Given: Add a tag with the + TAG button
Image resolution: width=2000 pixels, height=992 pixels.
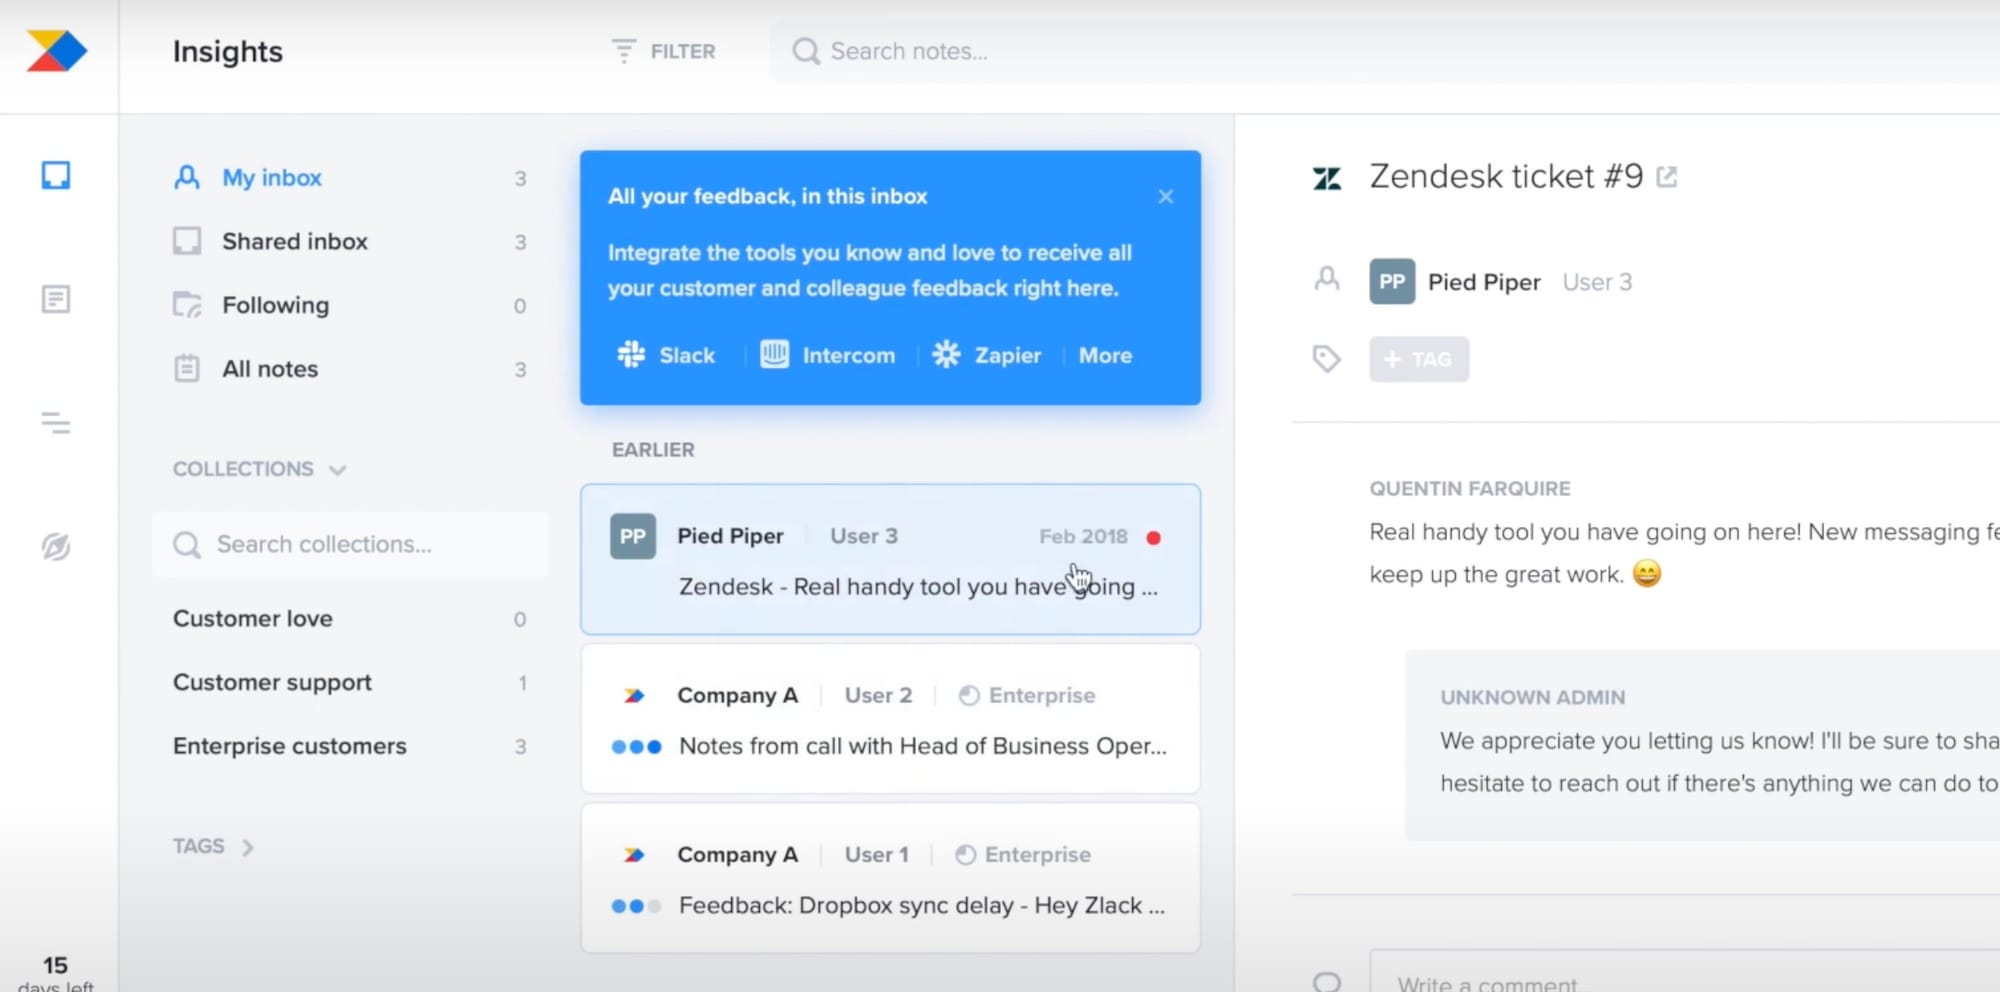Looking at the screenshot, I should [x=1419, y=359].
